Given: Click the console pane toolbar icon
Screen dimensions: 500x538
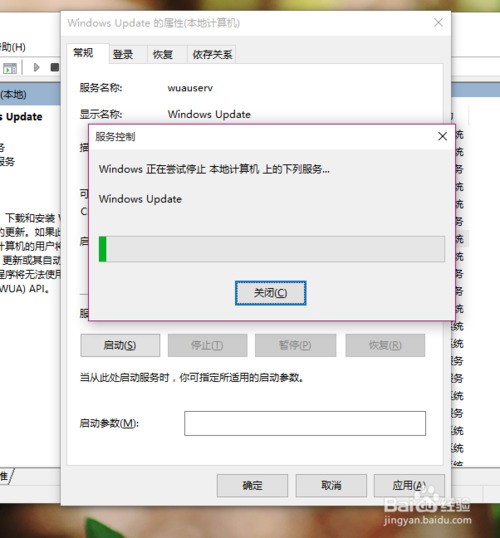Looking at the screenshot, I should pos(10,68).
